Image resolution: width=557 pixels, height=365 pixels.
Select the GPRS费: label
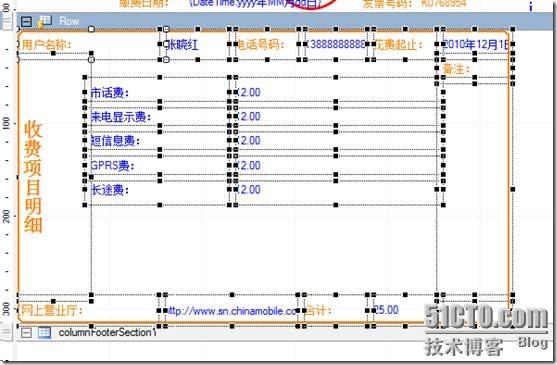(113, 165)
